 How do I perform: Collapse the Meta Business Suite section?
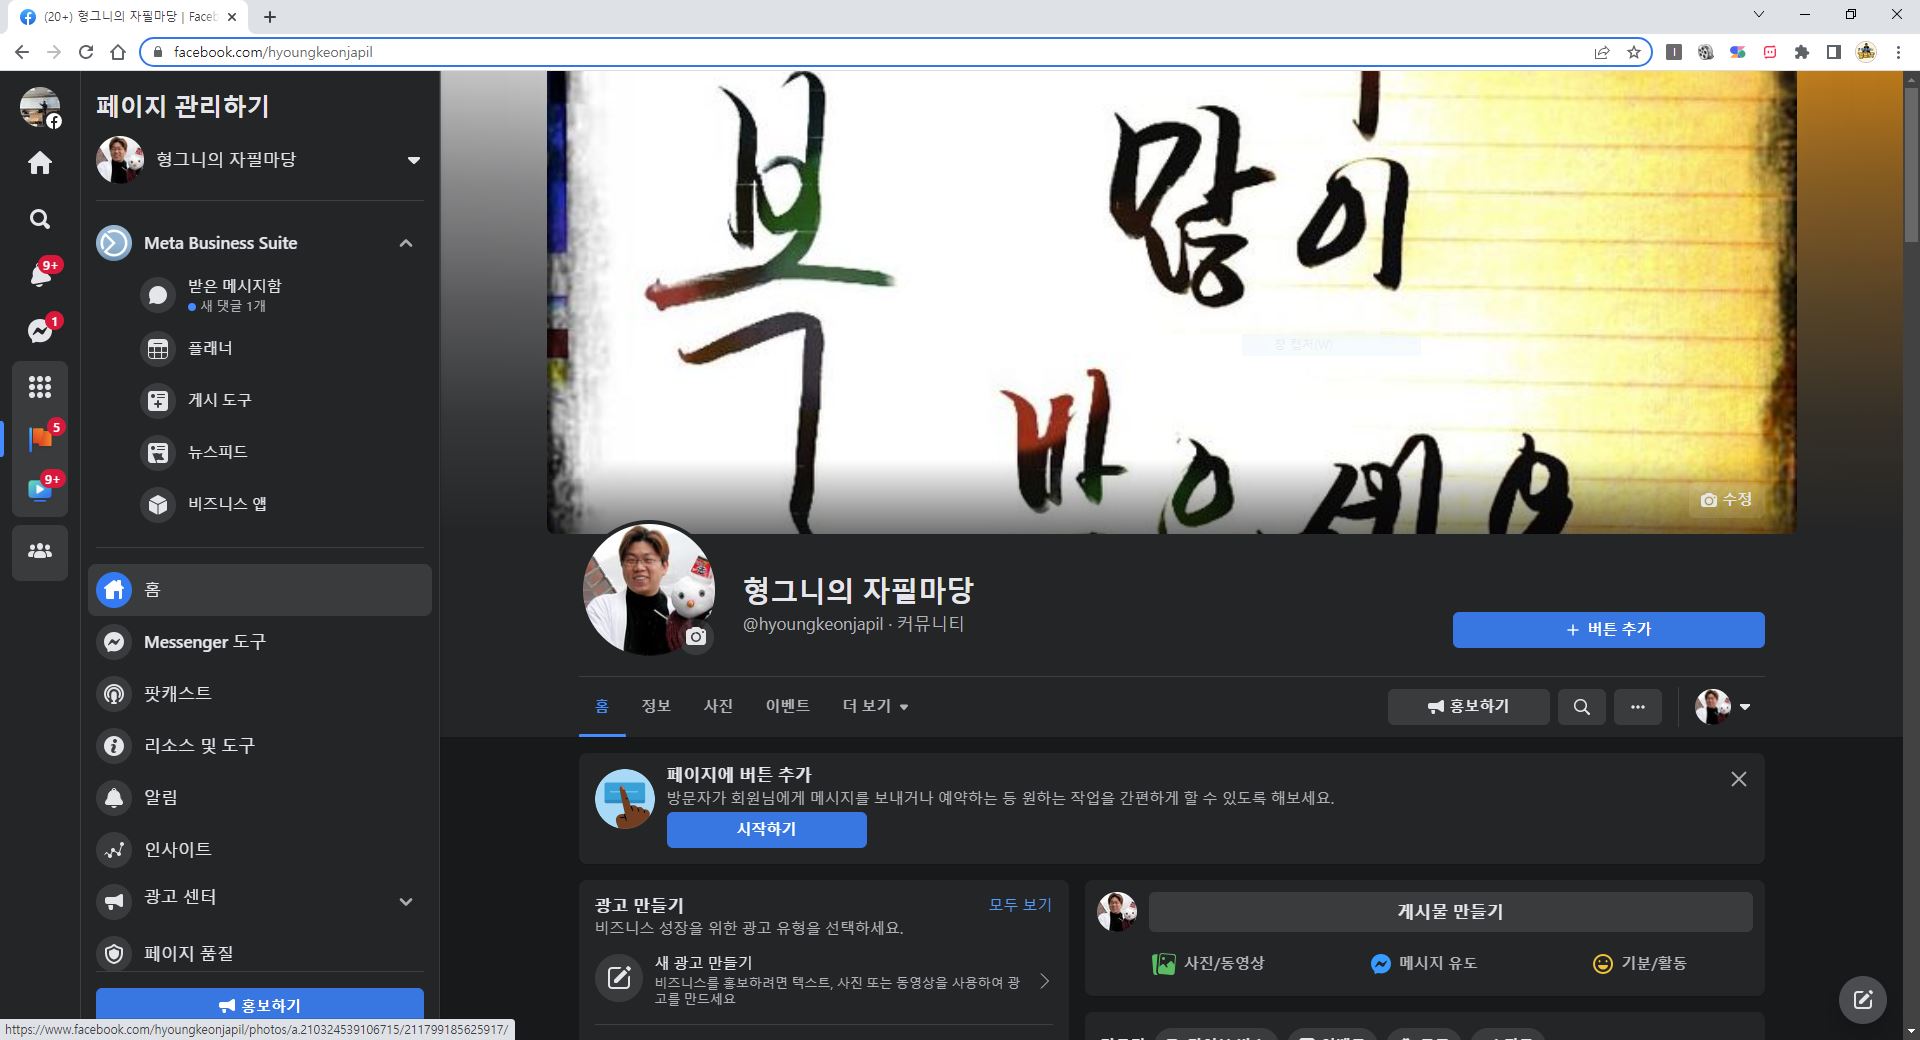click(406, 243)
